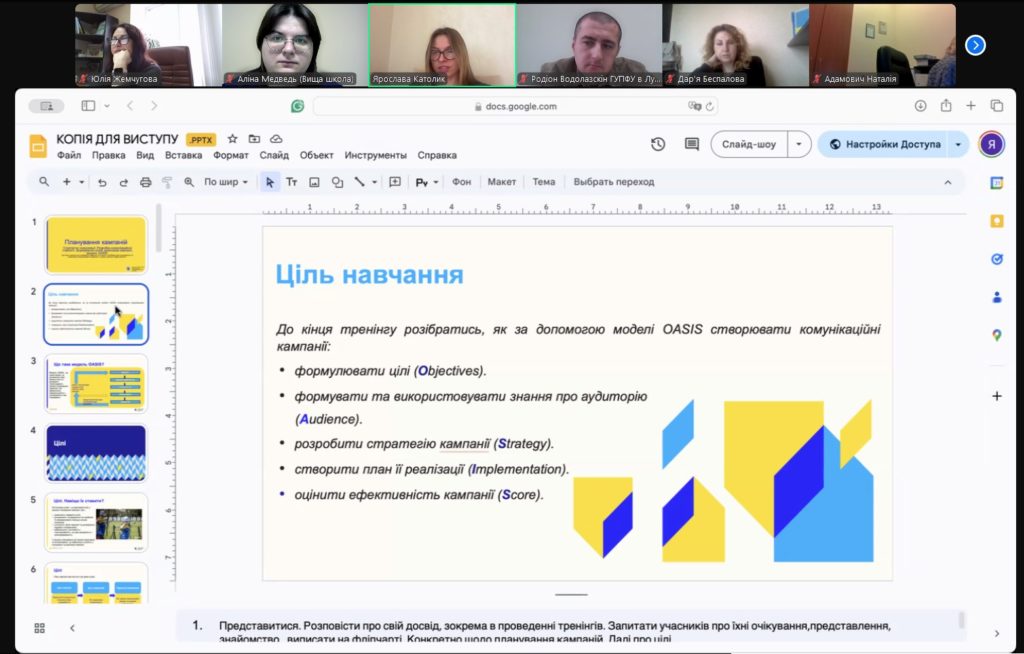Switch to grid view icon
This screenshot has height=654, width=1024.
tap(39, 628)
